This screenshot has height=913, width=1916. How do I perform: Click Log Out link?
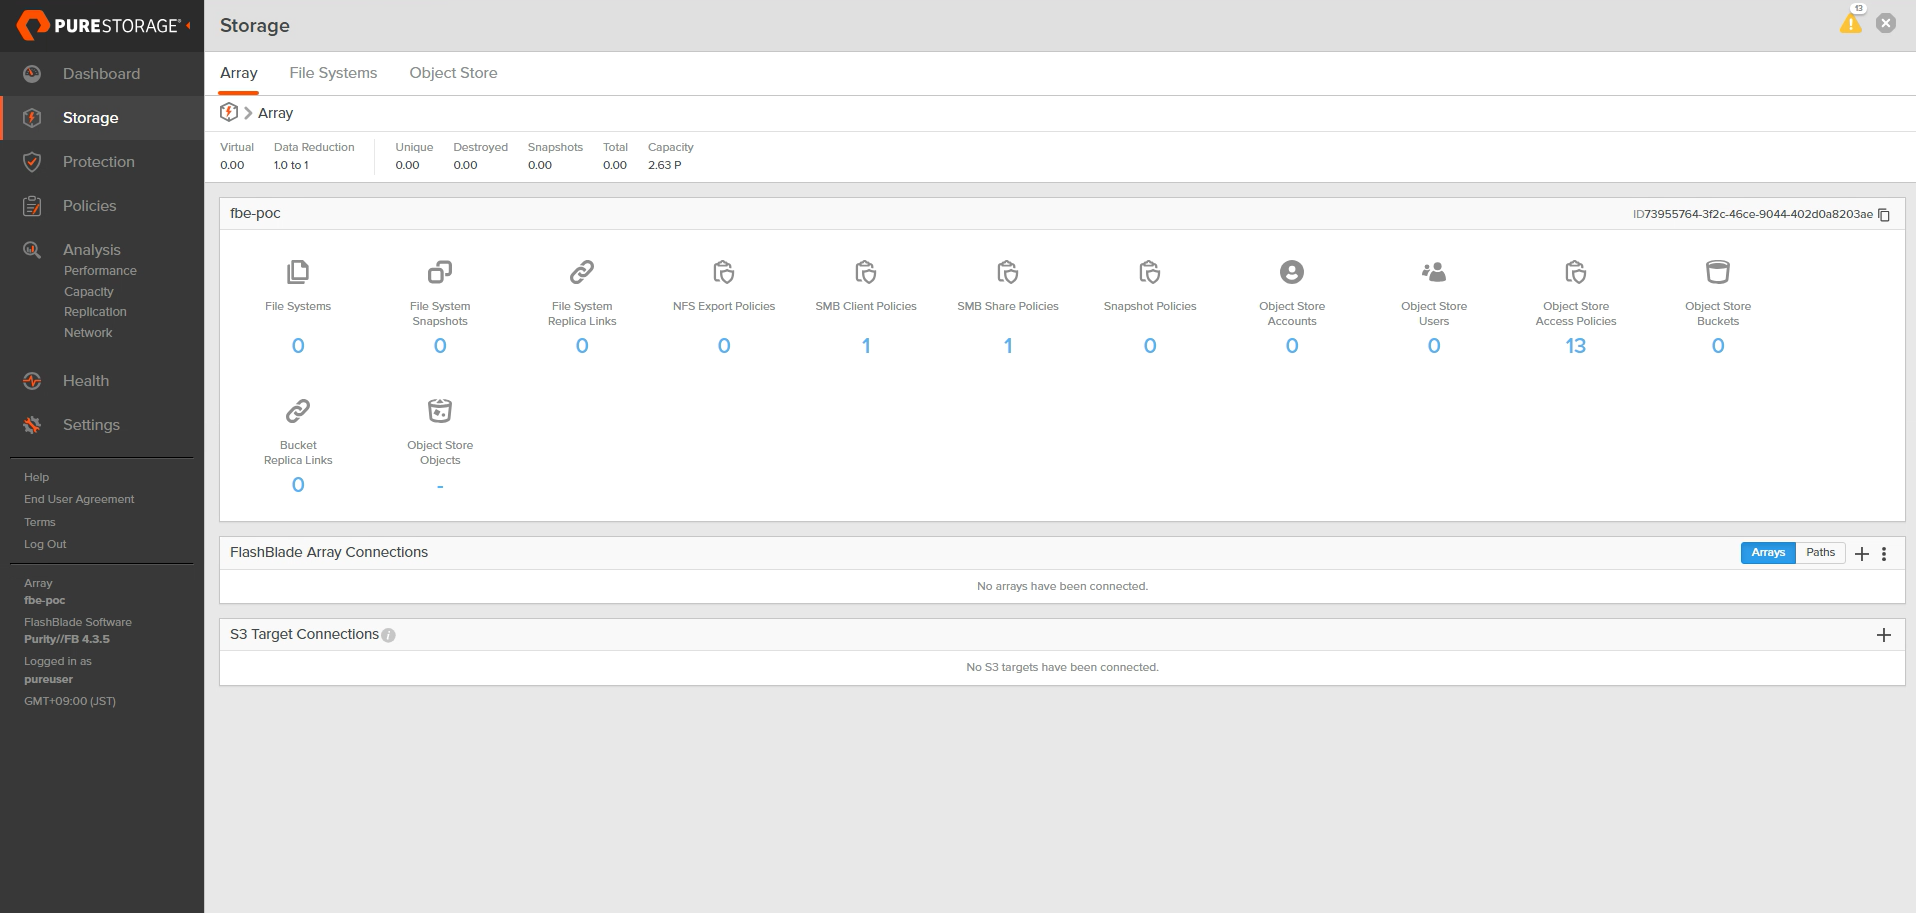45,545
